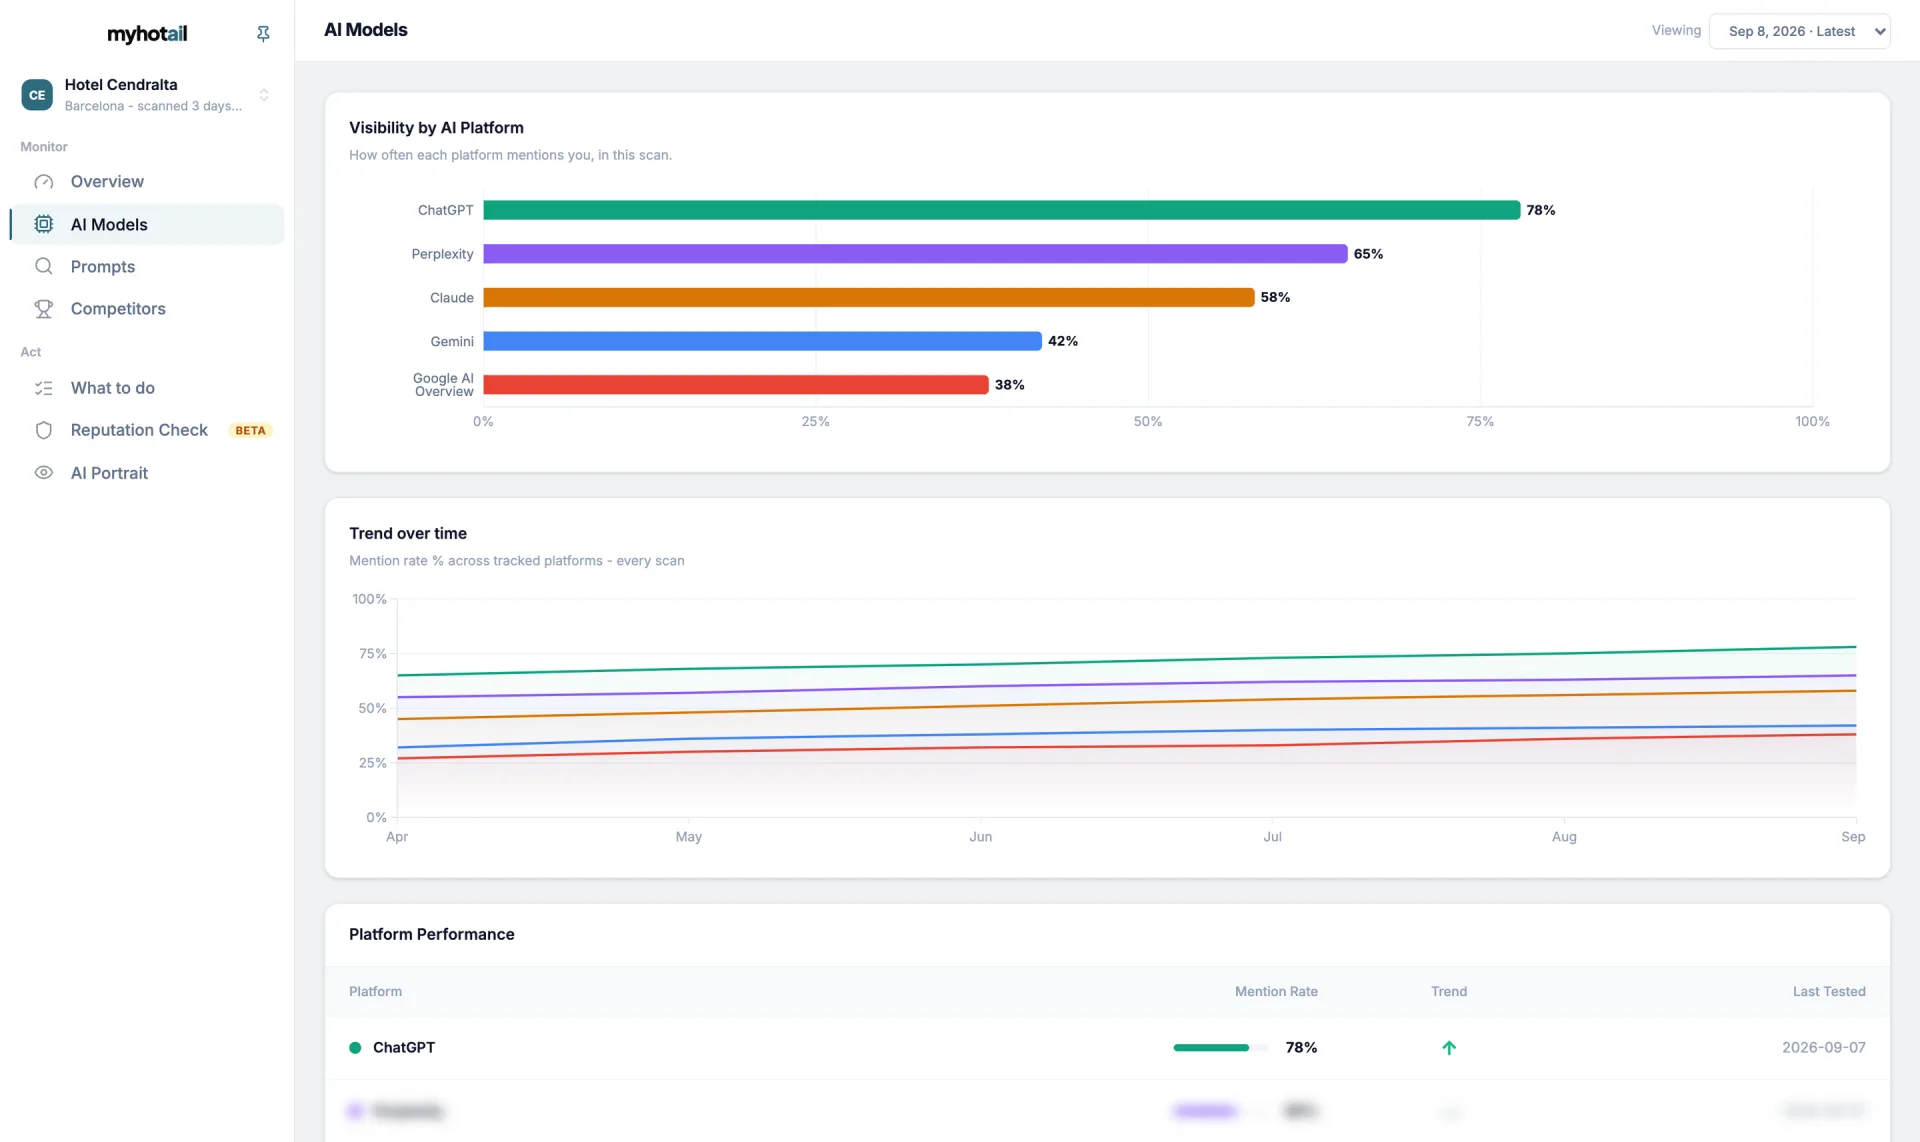The image size is (1920, 1142).
Task: Click the 78% label beside the ChatGPT bar
Action: point(1540,210)
